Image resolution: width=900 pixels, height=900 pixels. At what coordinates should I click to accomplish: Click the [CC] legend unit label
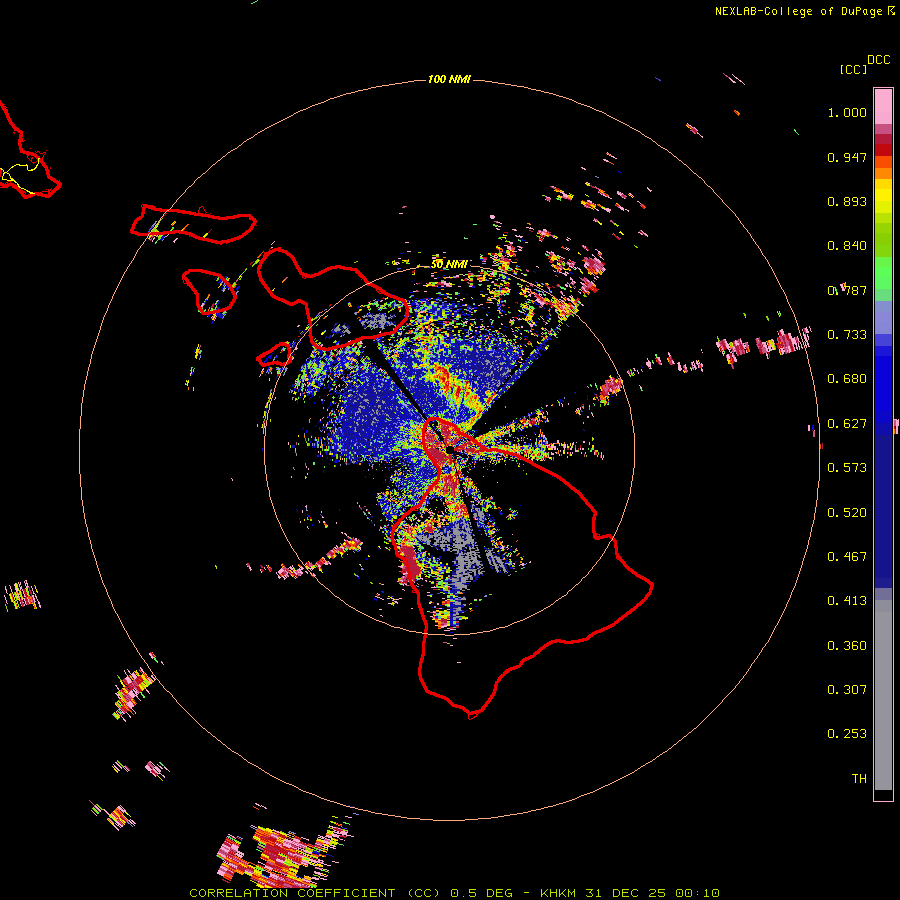pos(853,69)
